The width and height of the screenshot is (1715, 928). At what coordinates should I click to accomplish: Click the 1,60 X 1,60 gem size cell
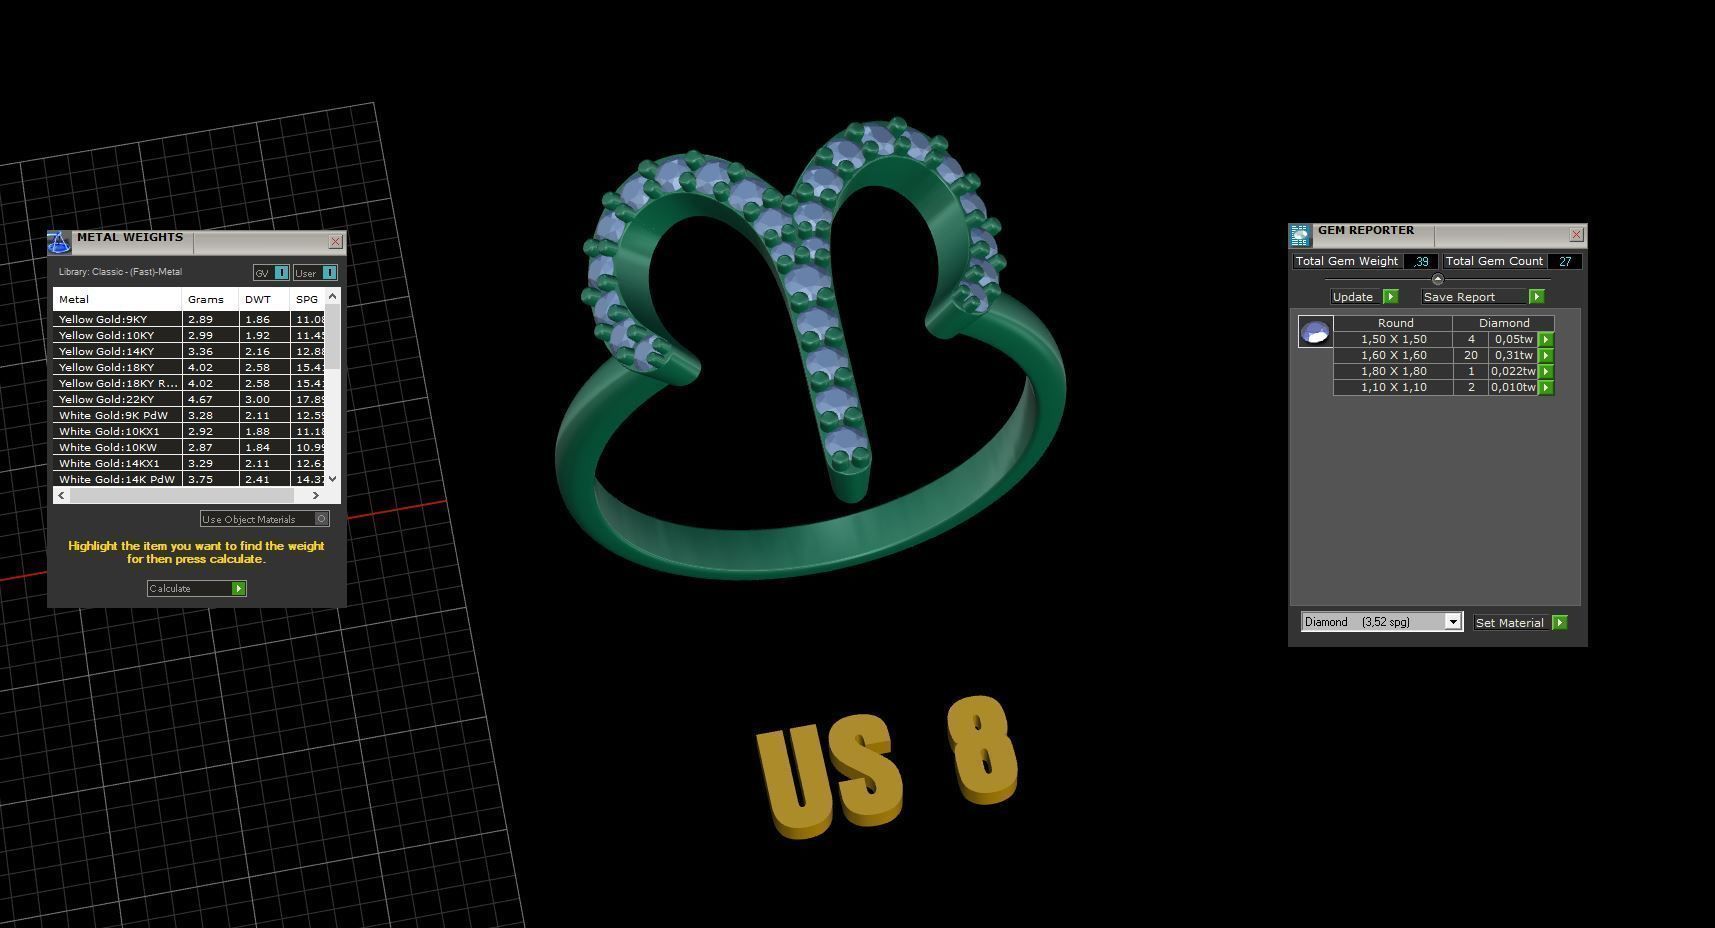click(x=1393, y=355)
